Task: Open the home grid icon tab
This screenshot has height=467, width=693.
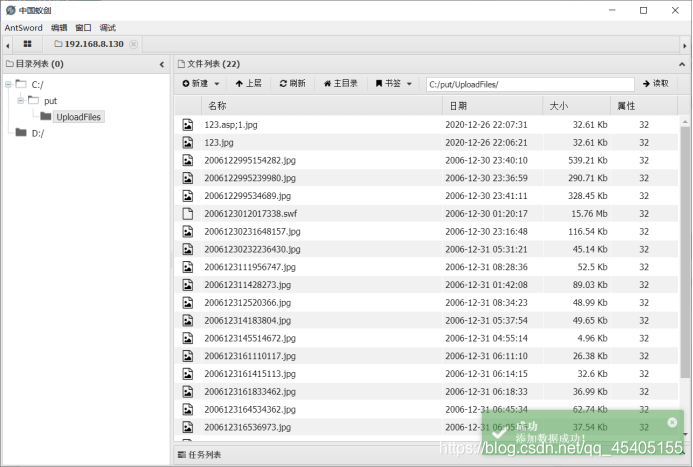Action: pos(27,44)
